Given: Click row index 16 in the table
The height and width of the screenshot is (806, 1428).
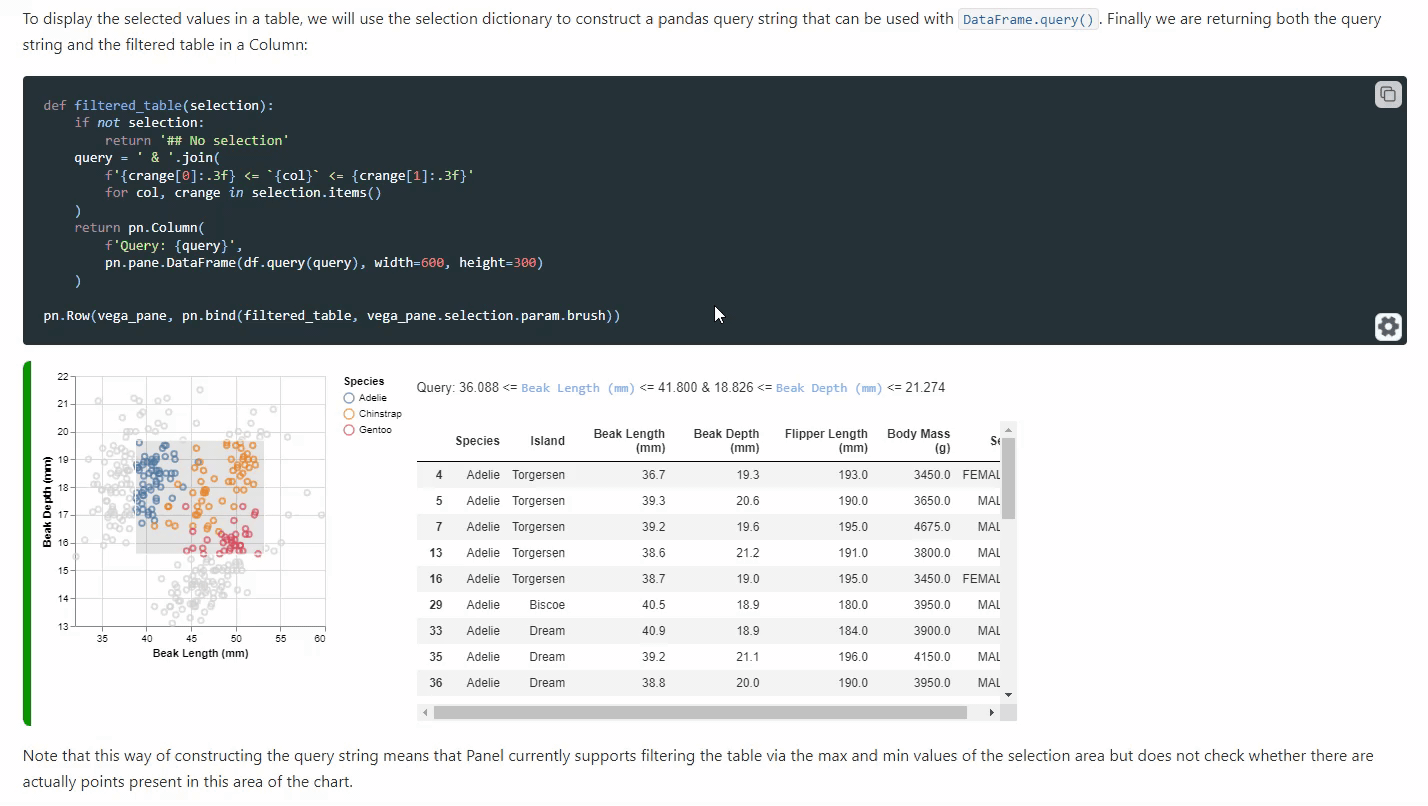Looking at the screenshot, I should 436,579.
